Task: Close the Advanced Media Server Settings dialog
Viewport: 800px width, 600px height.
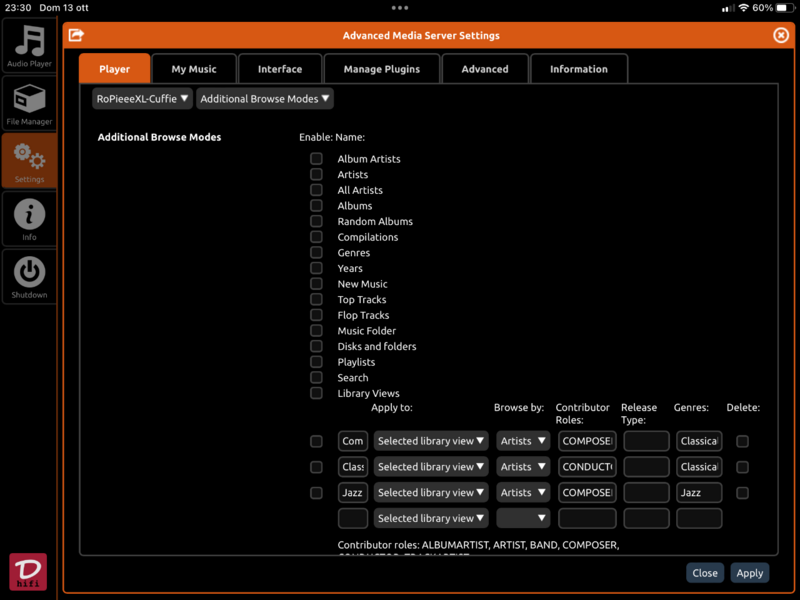Action: click(781, 35)
